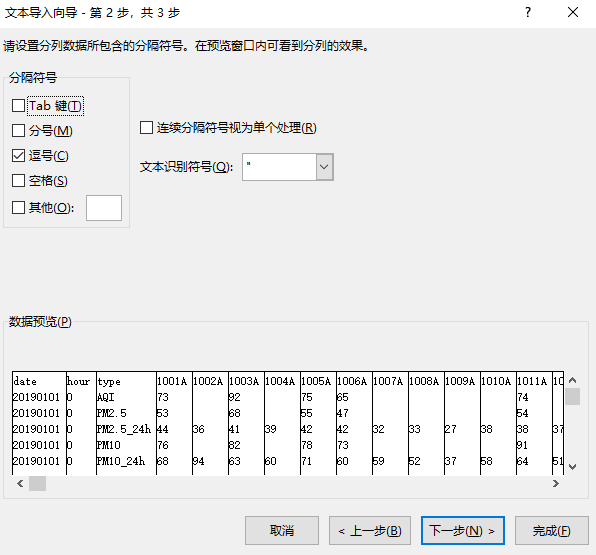The image size is (596, 555).
Task: Click the PM2.5 cell in type column
Action: pyautogui.click(x=112, y=413)
